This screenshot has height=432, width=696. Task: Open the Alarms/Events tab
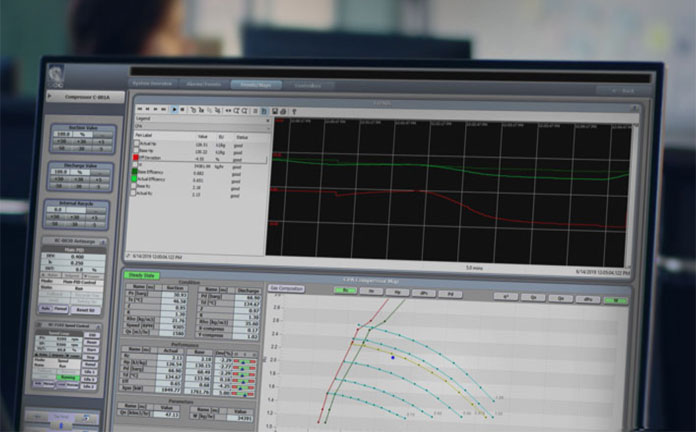pyautogui.click(x=204, y=84)
